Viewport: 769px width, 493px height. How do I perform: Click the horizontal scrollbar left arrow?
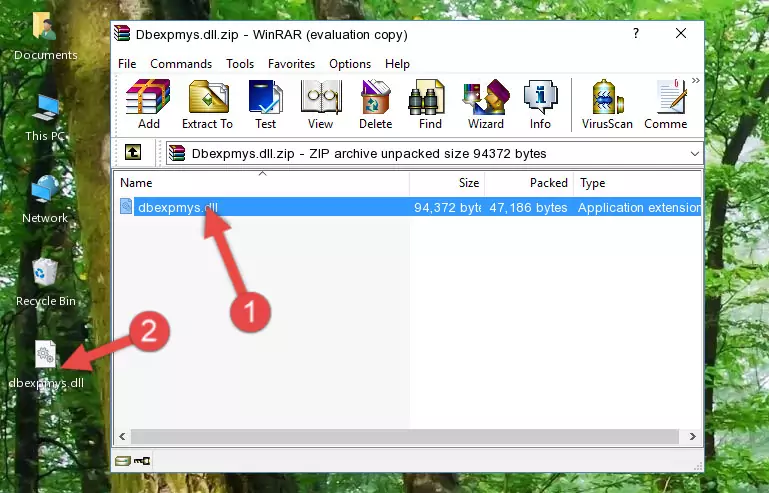123,436
